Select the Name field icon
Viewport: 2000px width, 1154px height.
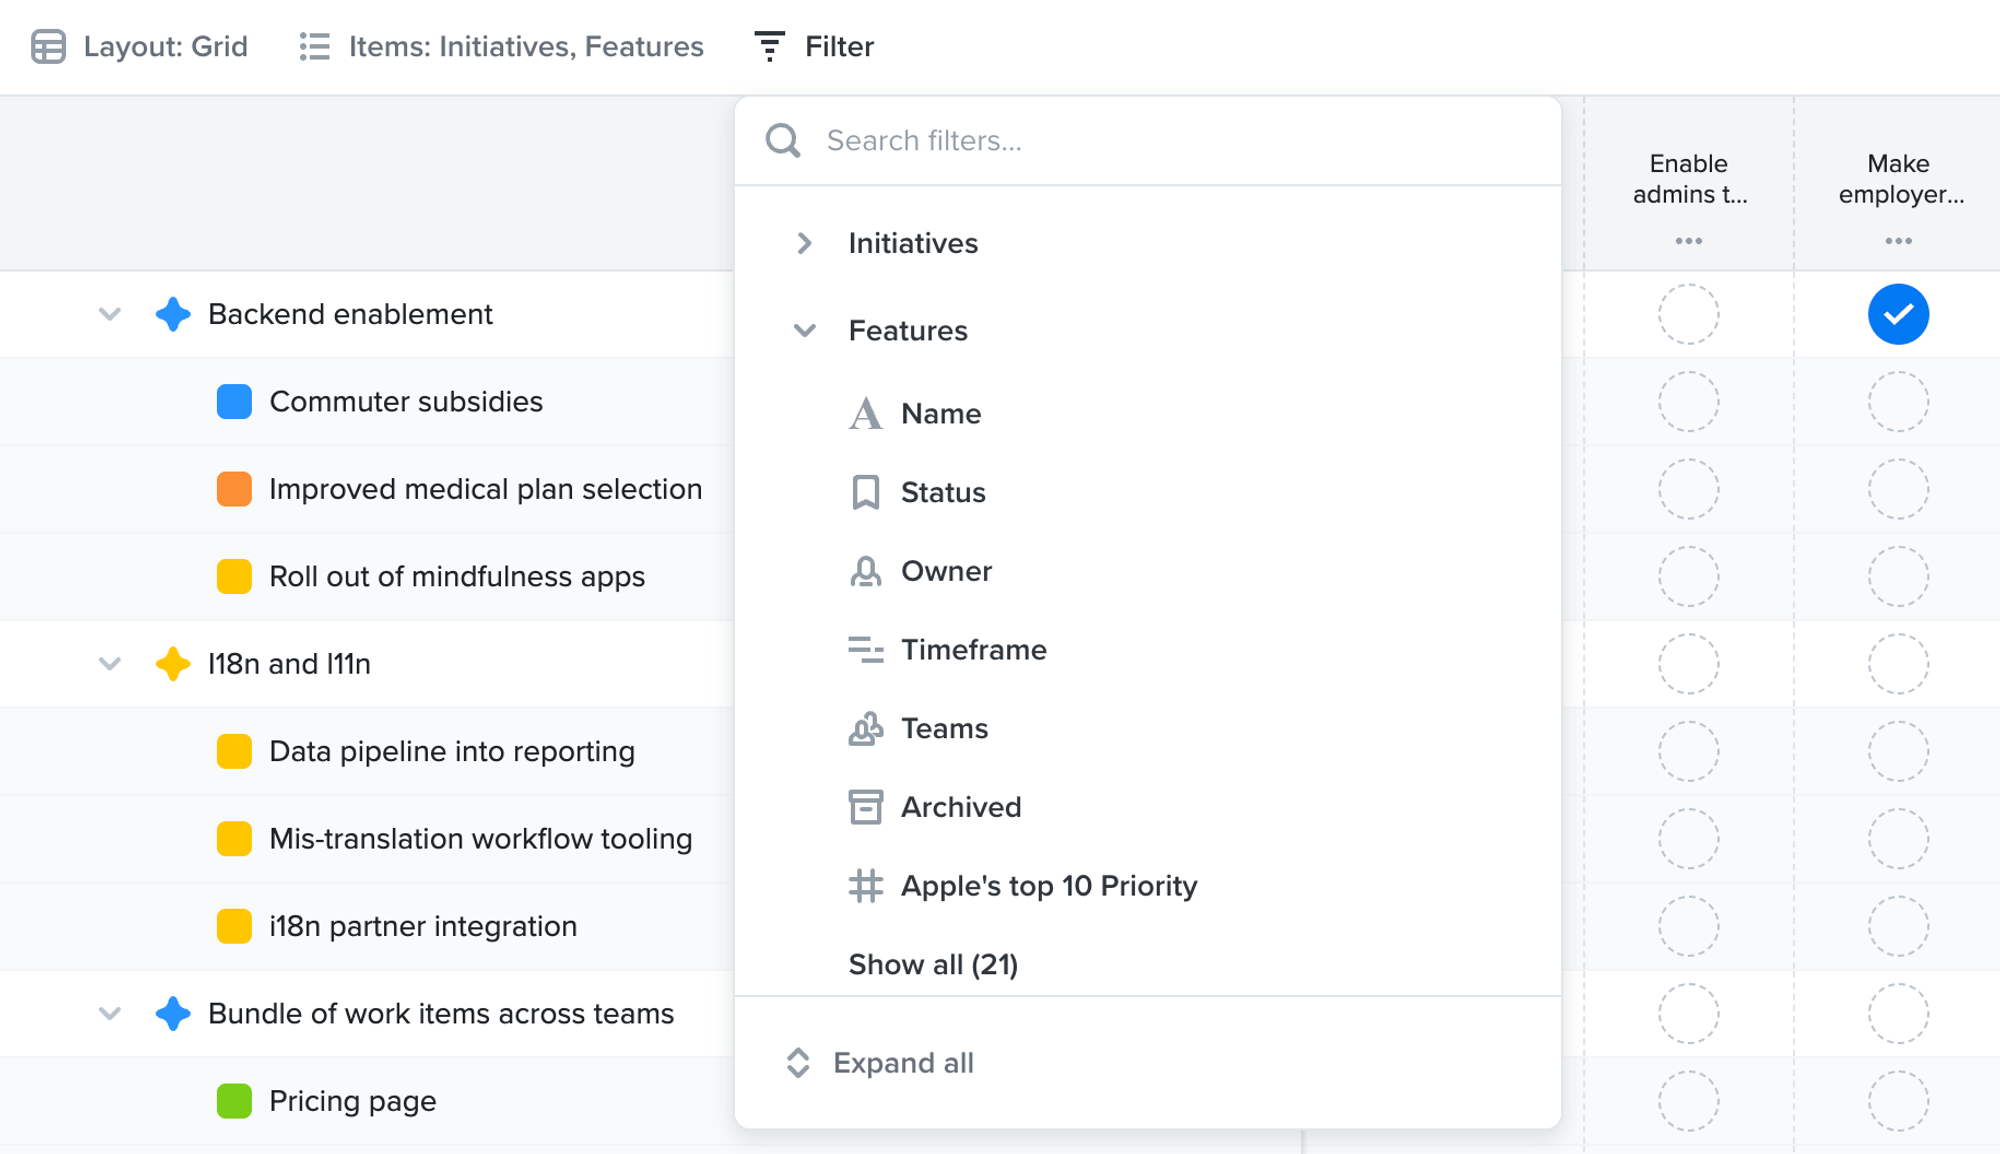pyautogui.click(x=867, y=413)
